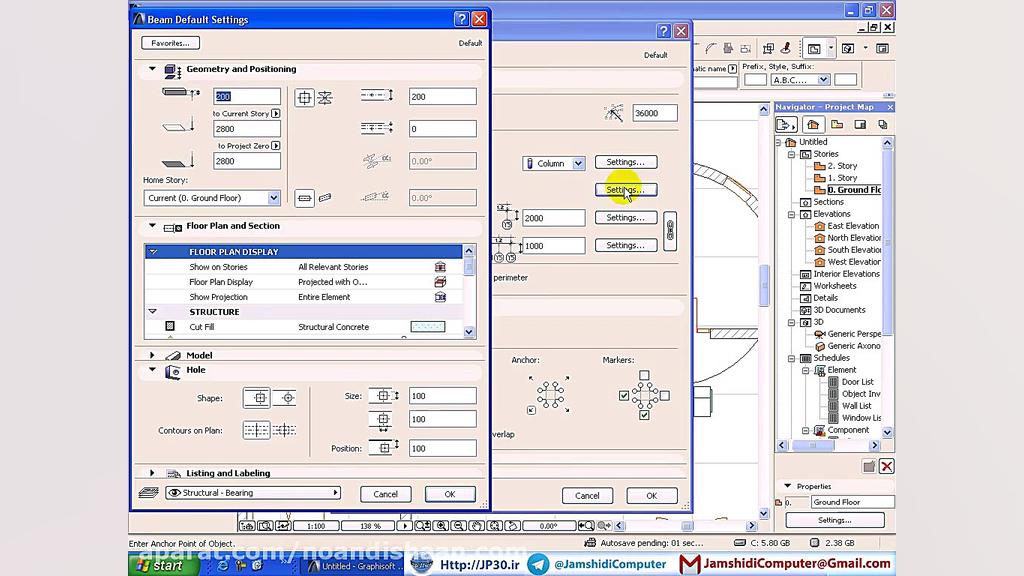Toggle top marker checkbox in rear dialog
The image size is (1024, 576).
(644, 376)
